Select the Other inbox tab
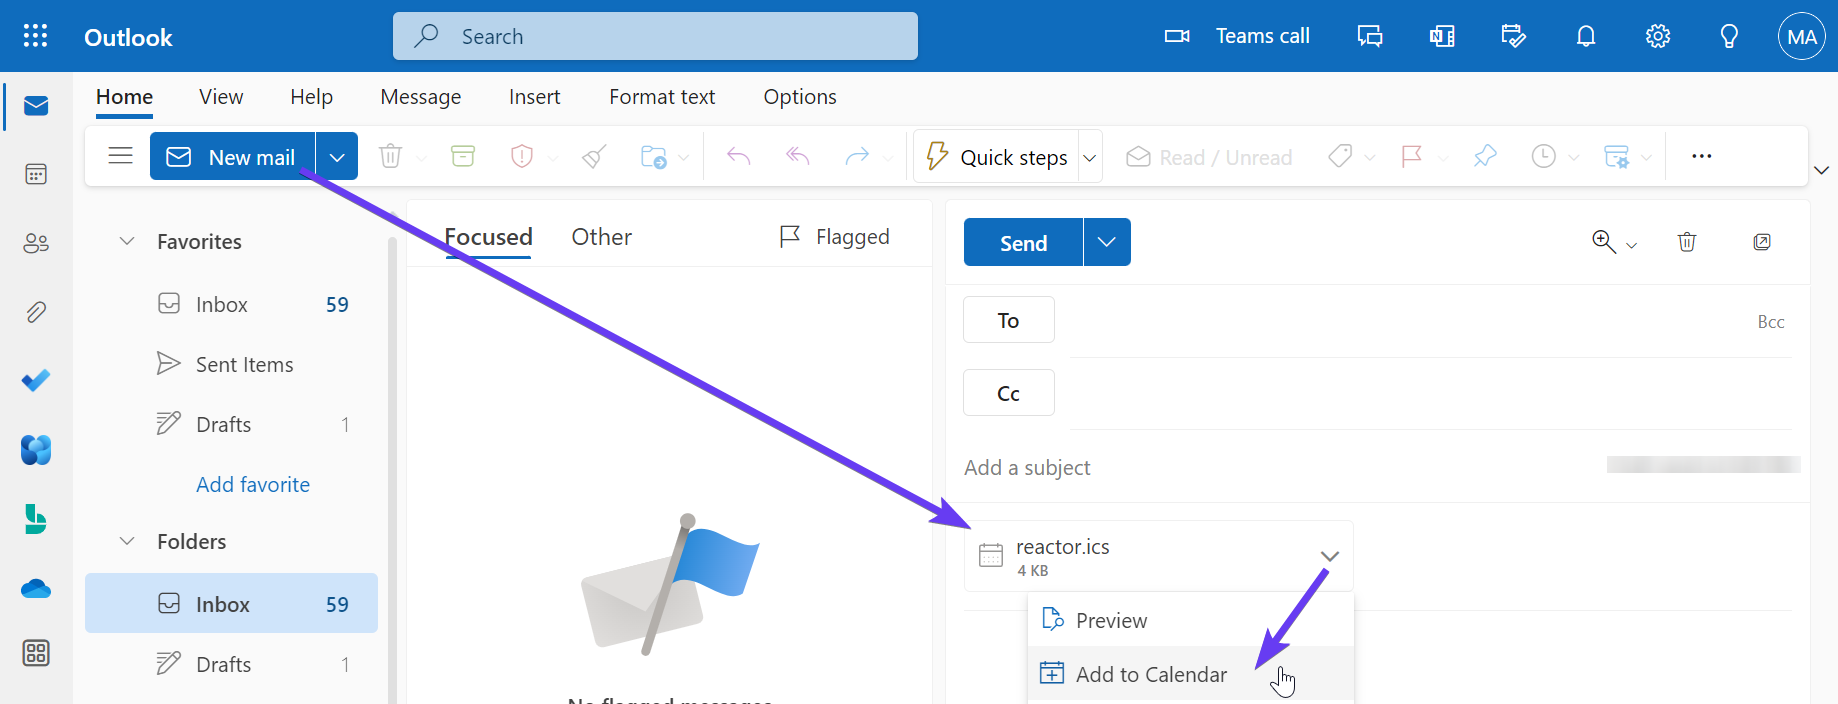The height and width of the screenshot is (704, 1838). [601, 237]
